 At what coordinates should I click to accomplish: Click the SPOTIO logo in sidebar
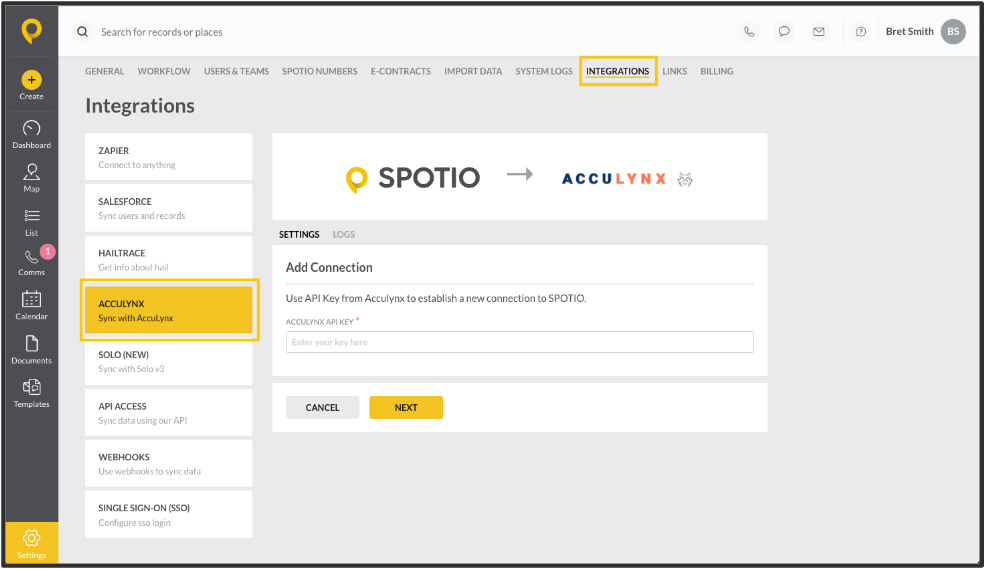pos(31,31)
